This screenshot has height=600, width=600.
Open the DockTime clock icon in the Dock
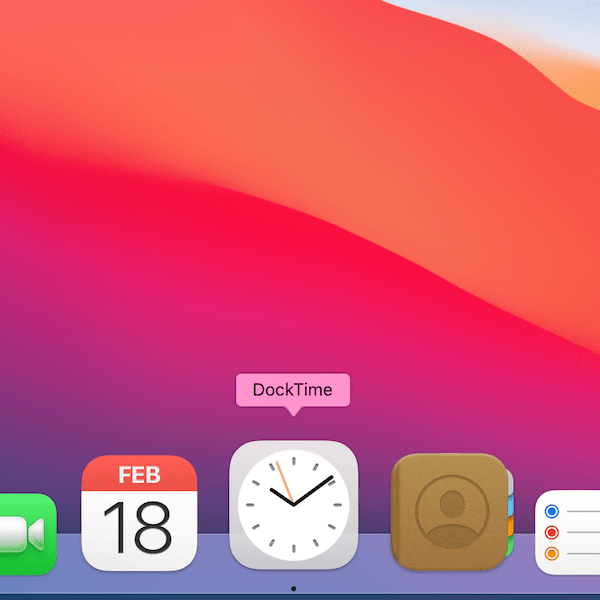(x=293, y=504)
